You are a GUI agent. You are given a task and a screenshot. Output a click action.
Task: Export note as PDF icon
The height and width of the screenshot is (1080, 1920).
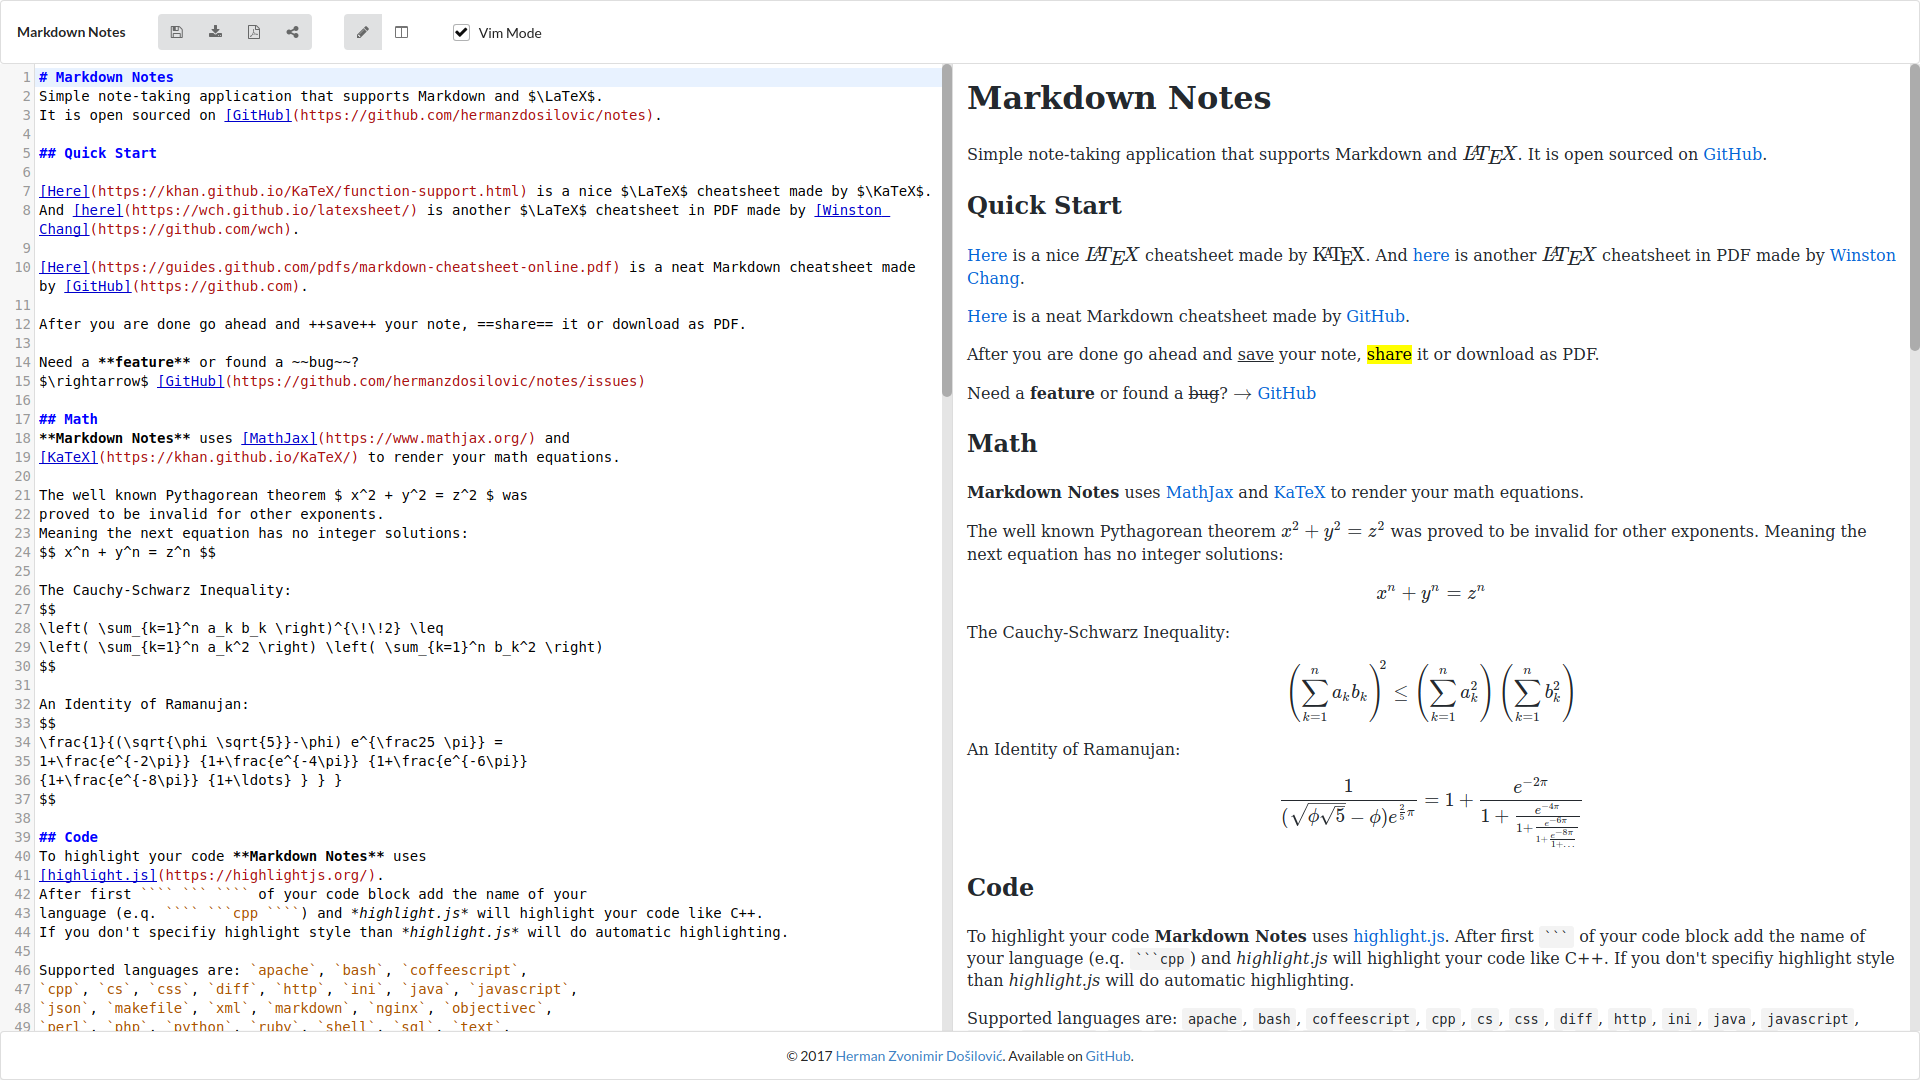[x=254, y=32]
